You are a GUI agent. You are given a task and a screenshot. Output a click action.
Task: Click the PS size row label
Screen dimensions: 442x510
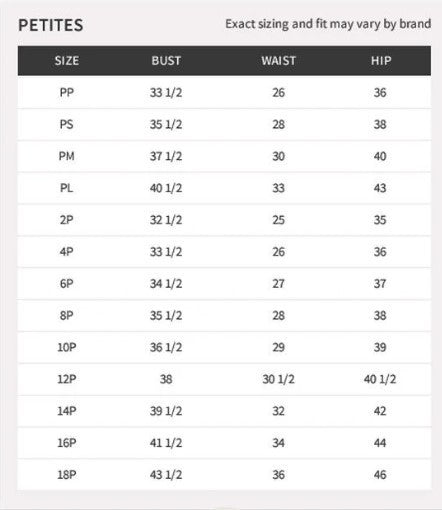(66, 124)
